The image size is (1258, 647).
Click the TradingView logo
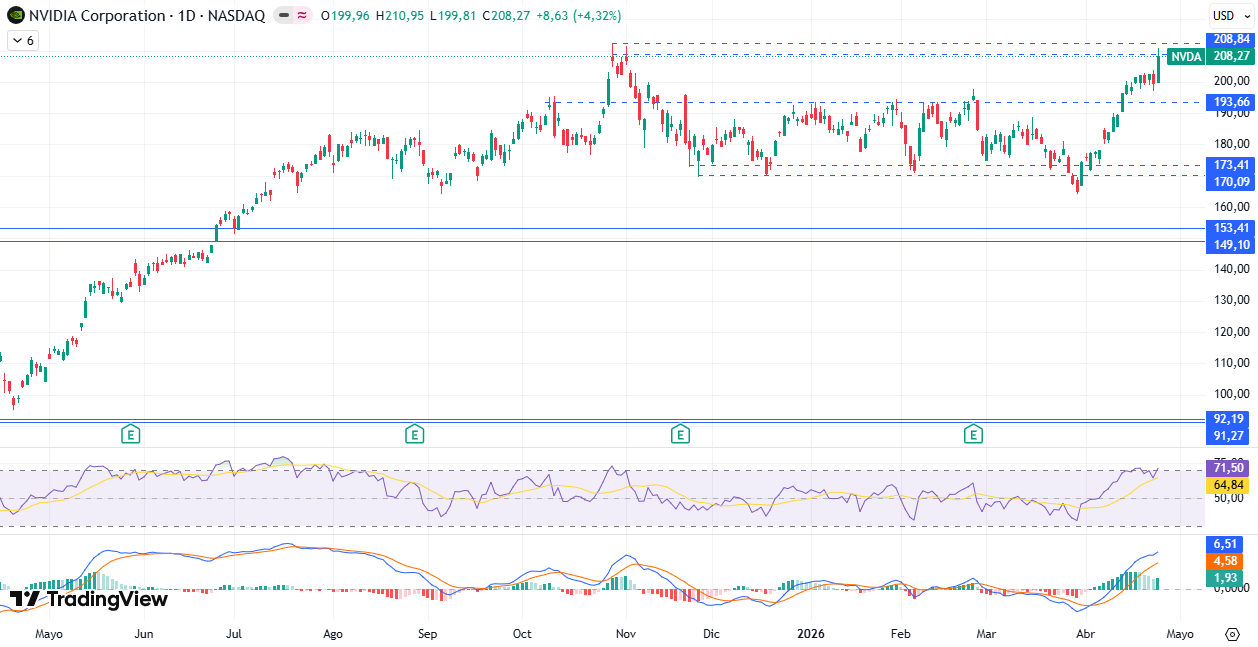click(x=89, y=599)
